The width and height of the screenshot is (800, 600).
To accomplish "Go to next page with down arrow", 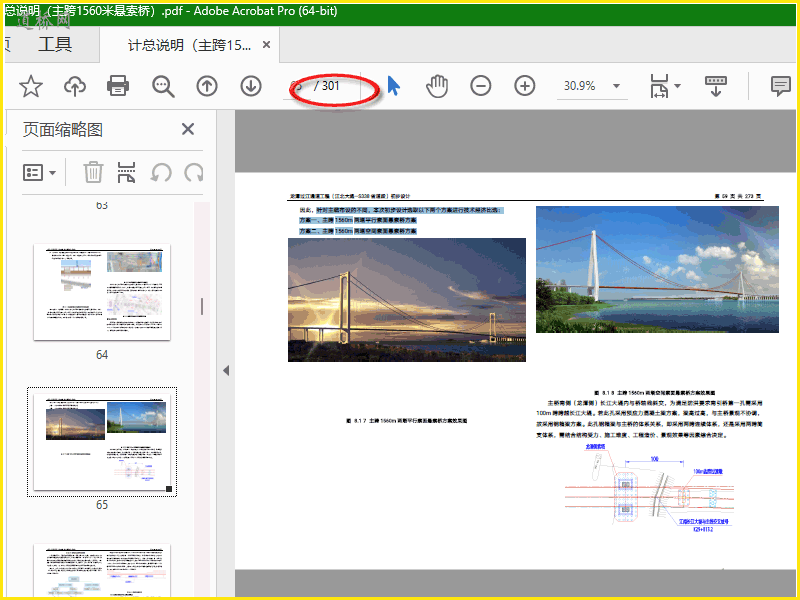I will (251, 86).
